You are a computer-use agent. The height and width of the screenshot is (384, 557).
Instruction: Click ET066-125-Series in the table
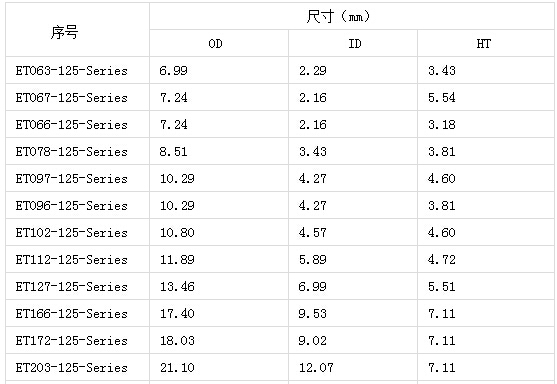coord(71,125)
